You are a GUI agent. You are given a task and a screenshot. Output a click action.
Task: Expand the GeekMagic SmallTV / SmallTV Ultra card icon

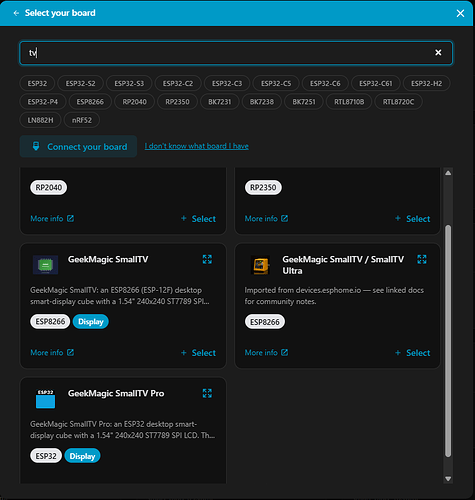coord(422,259)
